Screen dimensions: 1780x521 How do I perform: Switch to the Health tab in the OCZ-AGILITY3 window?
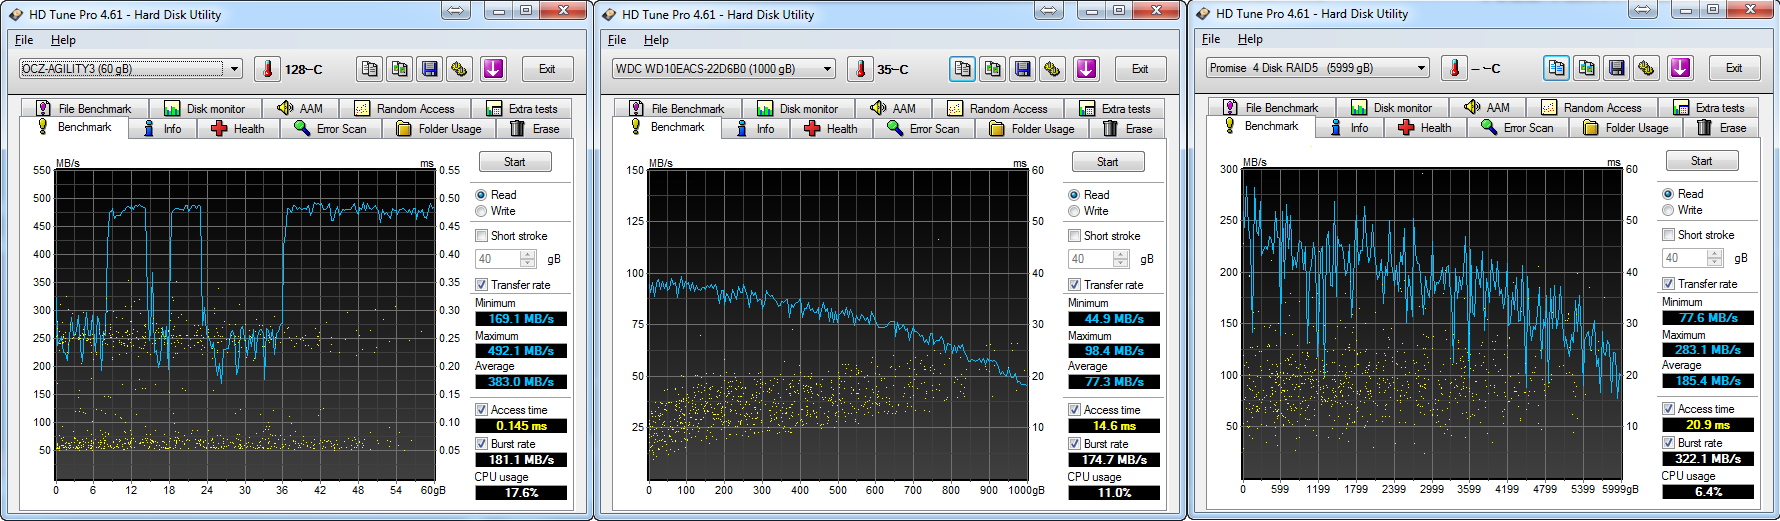(238, 129)
